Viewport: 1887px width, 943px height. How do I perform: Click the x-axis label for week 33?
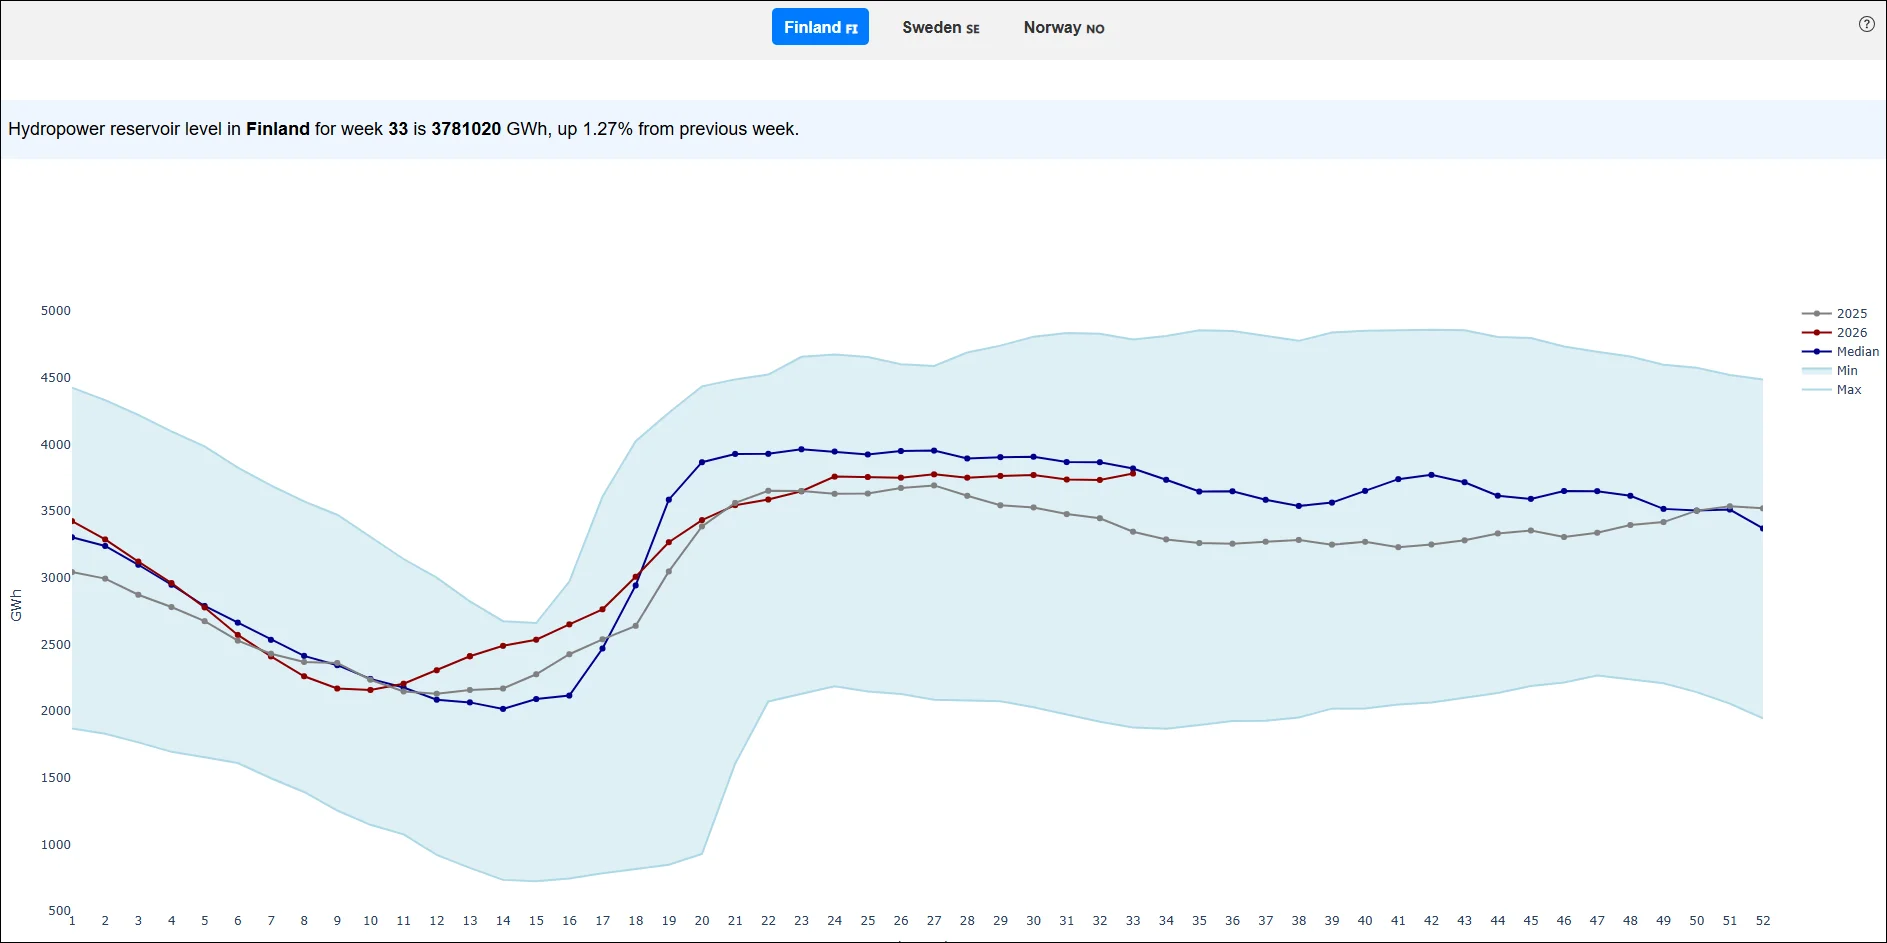1133,921
